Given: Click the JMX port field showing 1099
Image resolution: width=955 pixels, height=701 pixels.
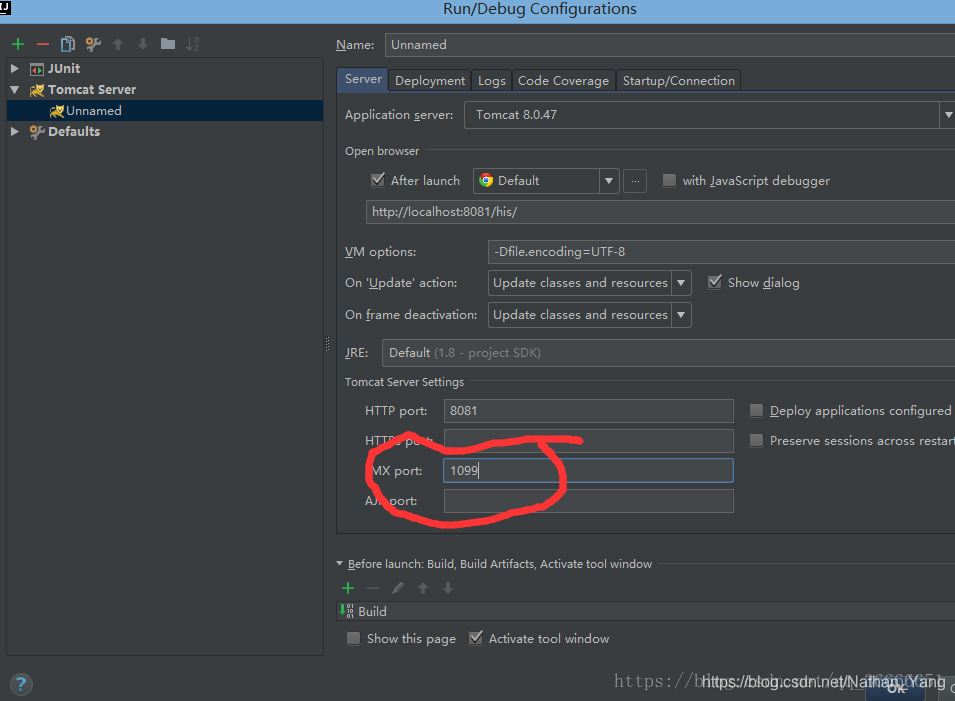Looking at the screenshot, I should coord(588,471).
